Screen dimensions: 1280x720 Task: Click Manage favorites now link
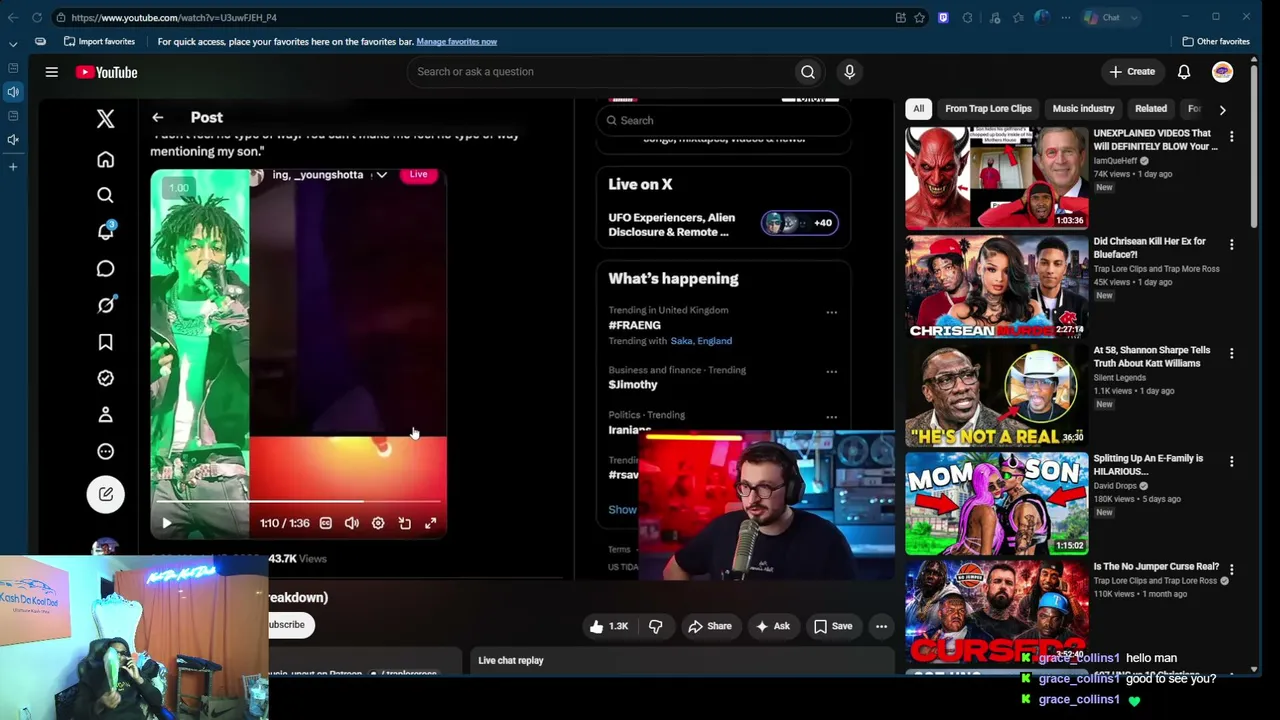click(456, 42)
